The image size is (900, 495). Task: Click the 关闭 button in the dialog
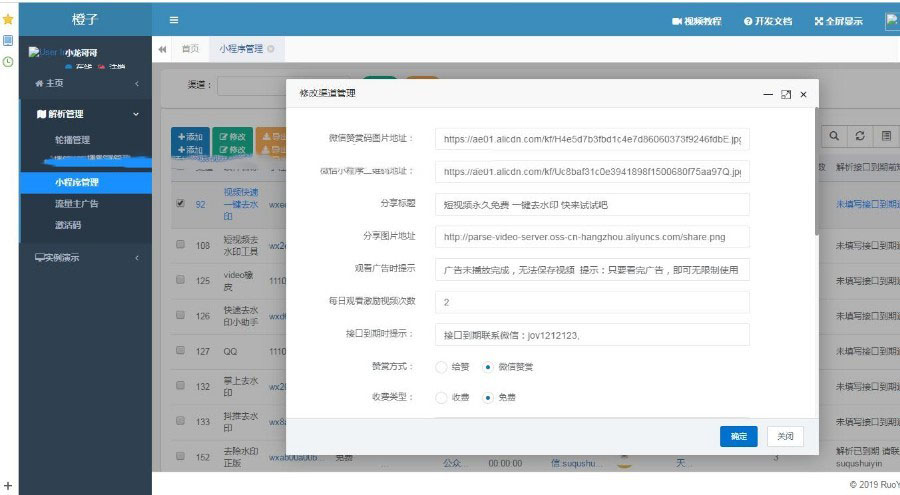(785, 436)
